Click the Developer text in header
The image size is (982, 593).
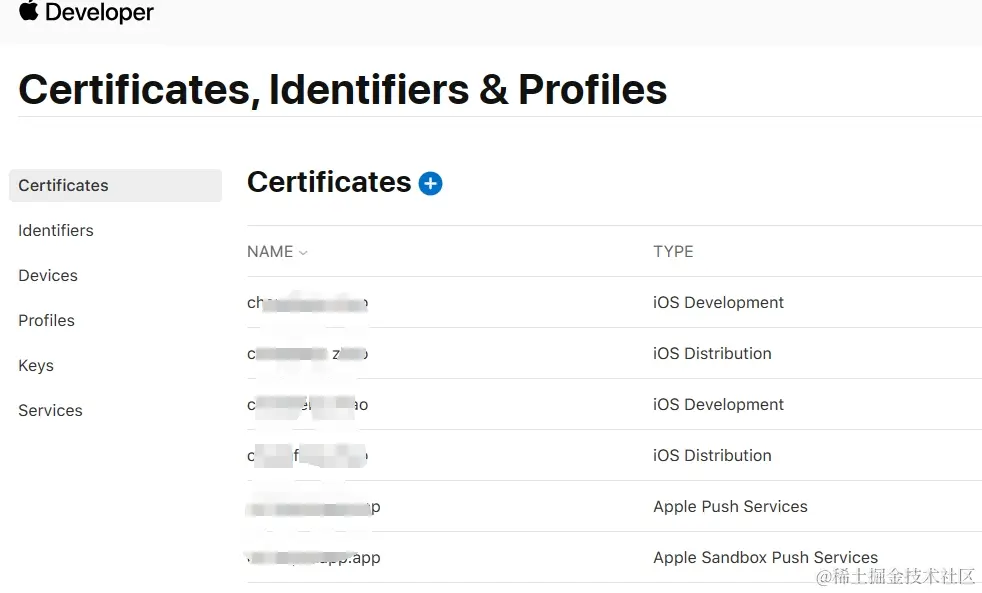pyautogui.click(x=99, y=13)
